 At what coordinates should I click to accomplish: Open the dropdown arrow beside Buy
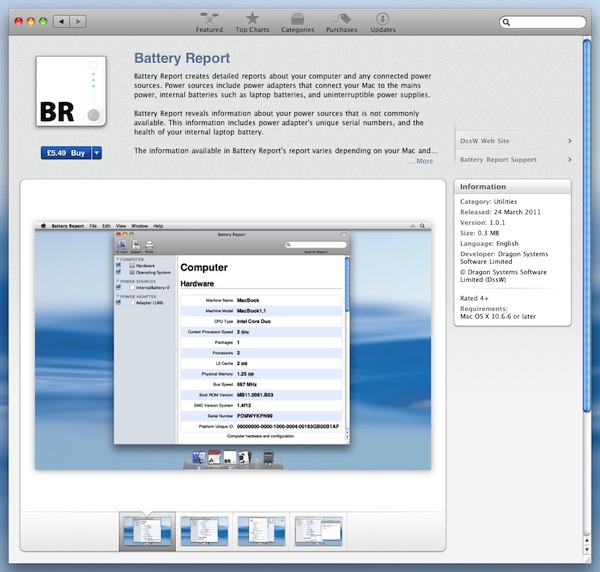click(x=97, y=153)
